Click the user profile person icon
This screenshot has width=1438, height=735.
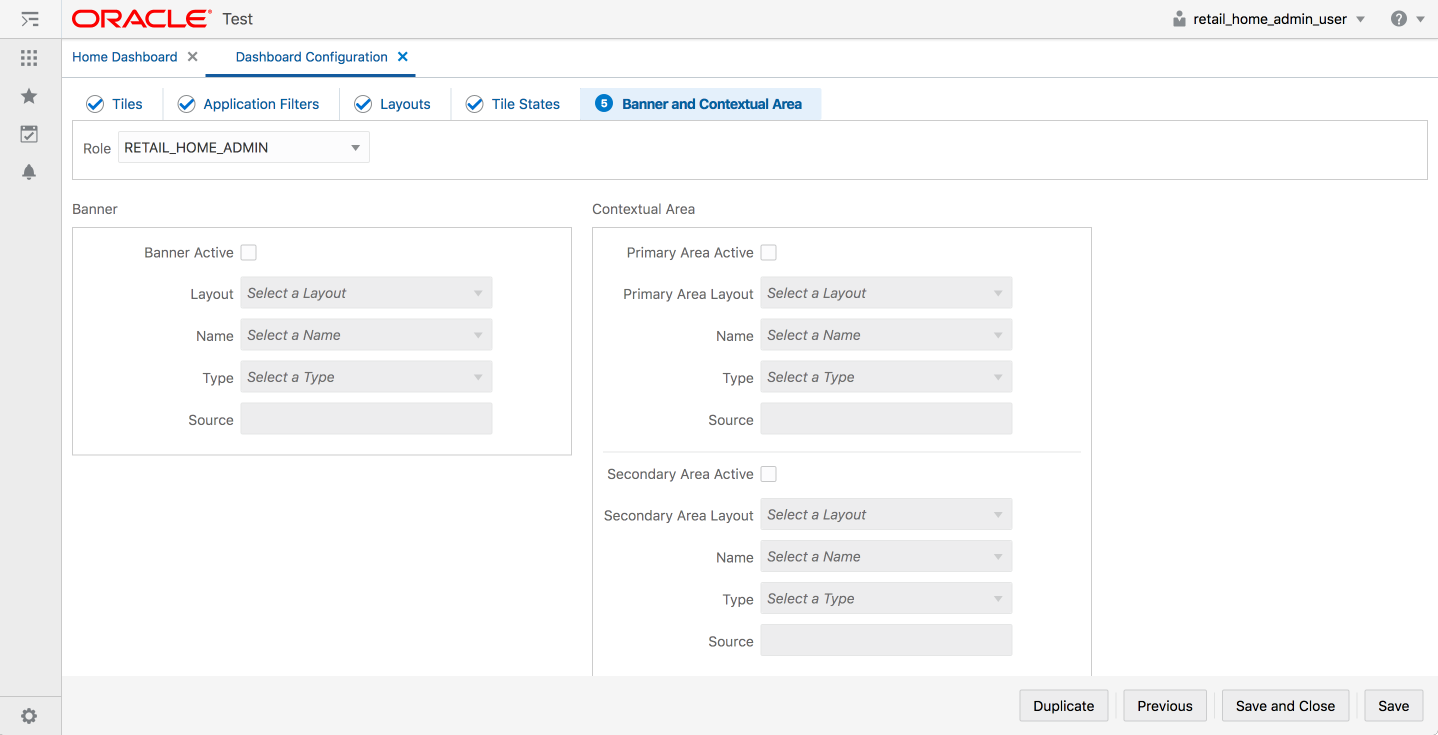(1179, 19)
